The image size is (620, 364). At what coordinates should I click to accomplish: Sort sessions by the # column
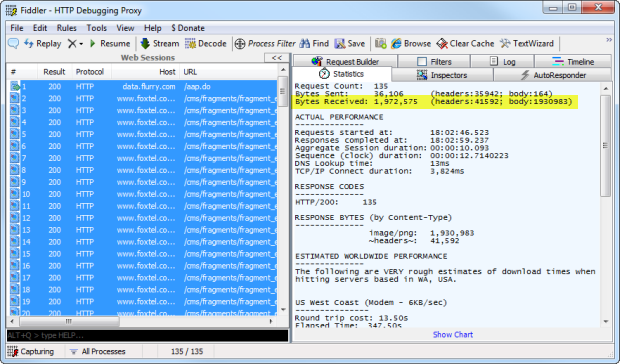point(23,72)
